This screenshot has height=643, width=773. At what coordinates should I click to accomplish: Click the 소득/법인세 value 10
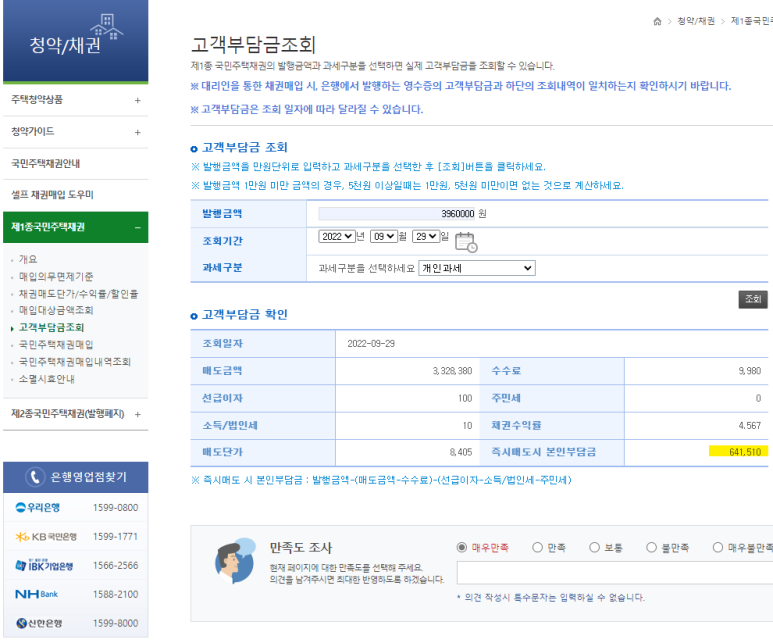pos(467,426)
